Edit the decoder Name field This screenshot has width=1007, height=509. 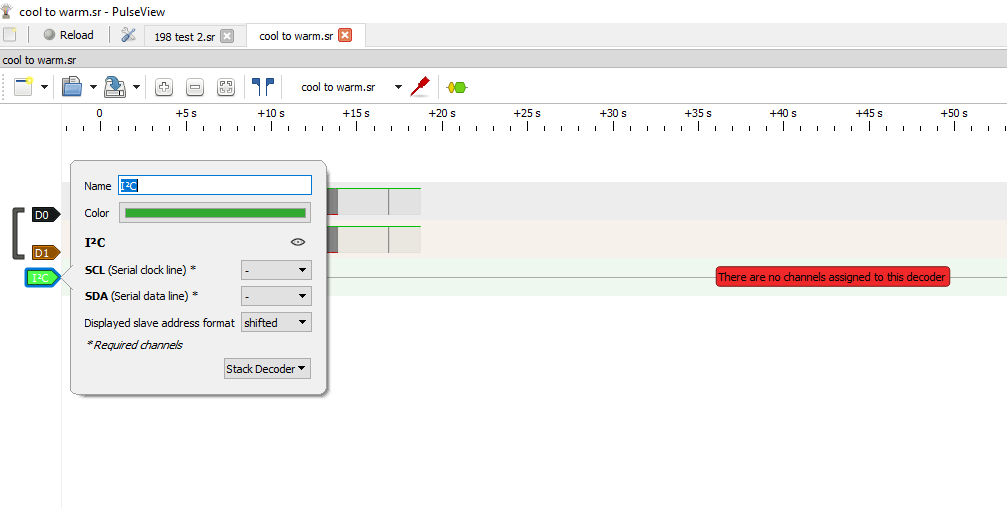coord(215,185)
